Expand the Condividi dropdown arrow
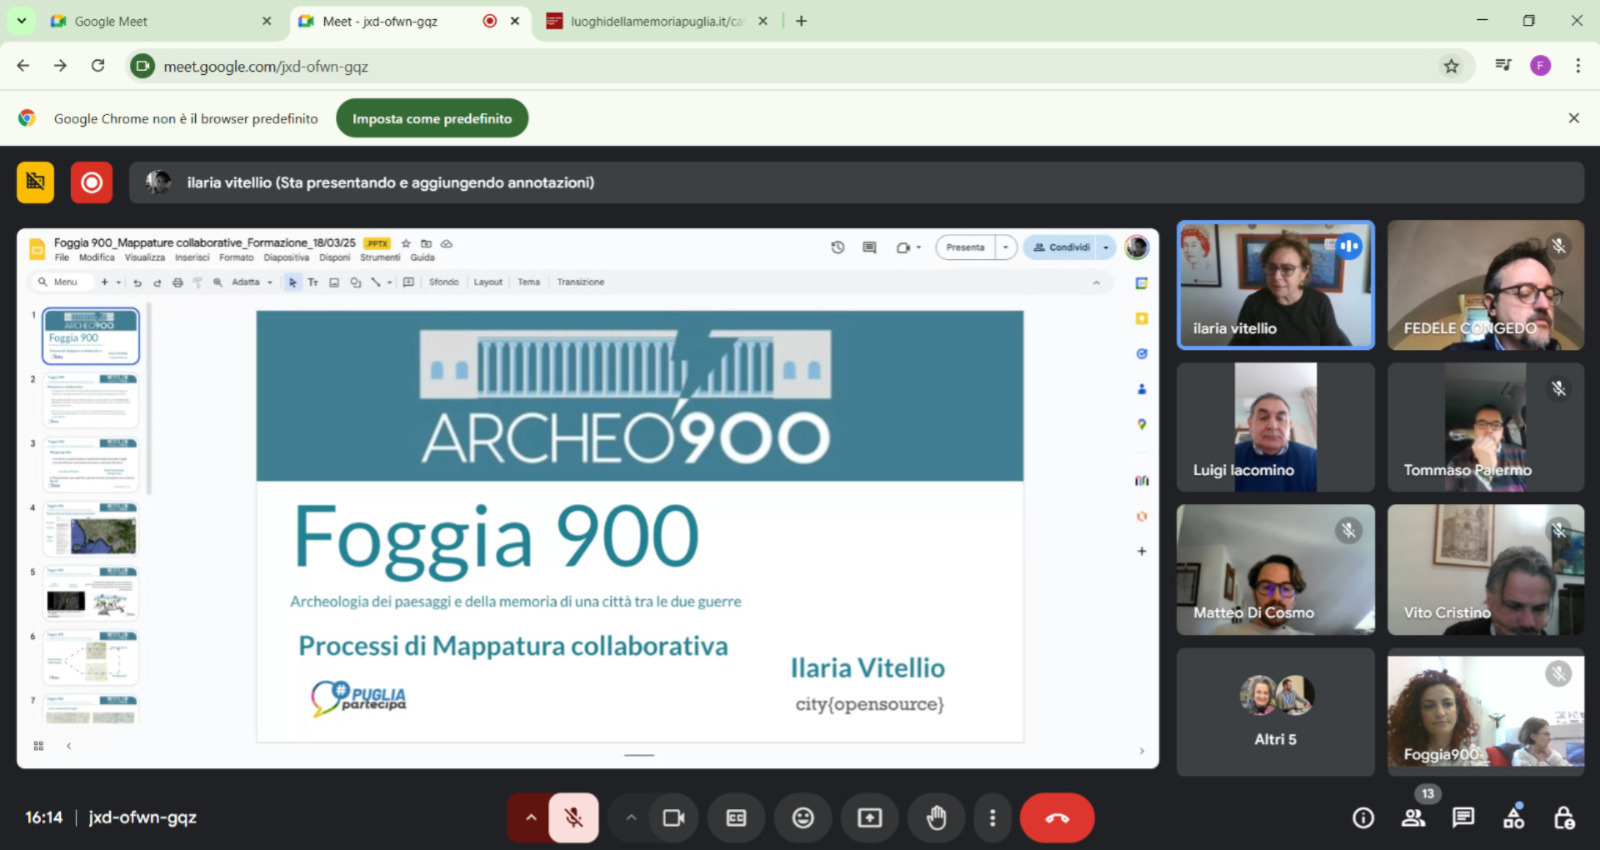 (x=1106, y=247)
